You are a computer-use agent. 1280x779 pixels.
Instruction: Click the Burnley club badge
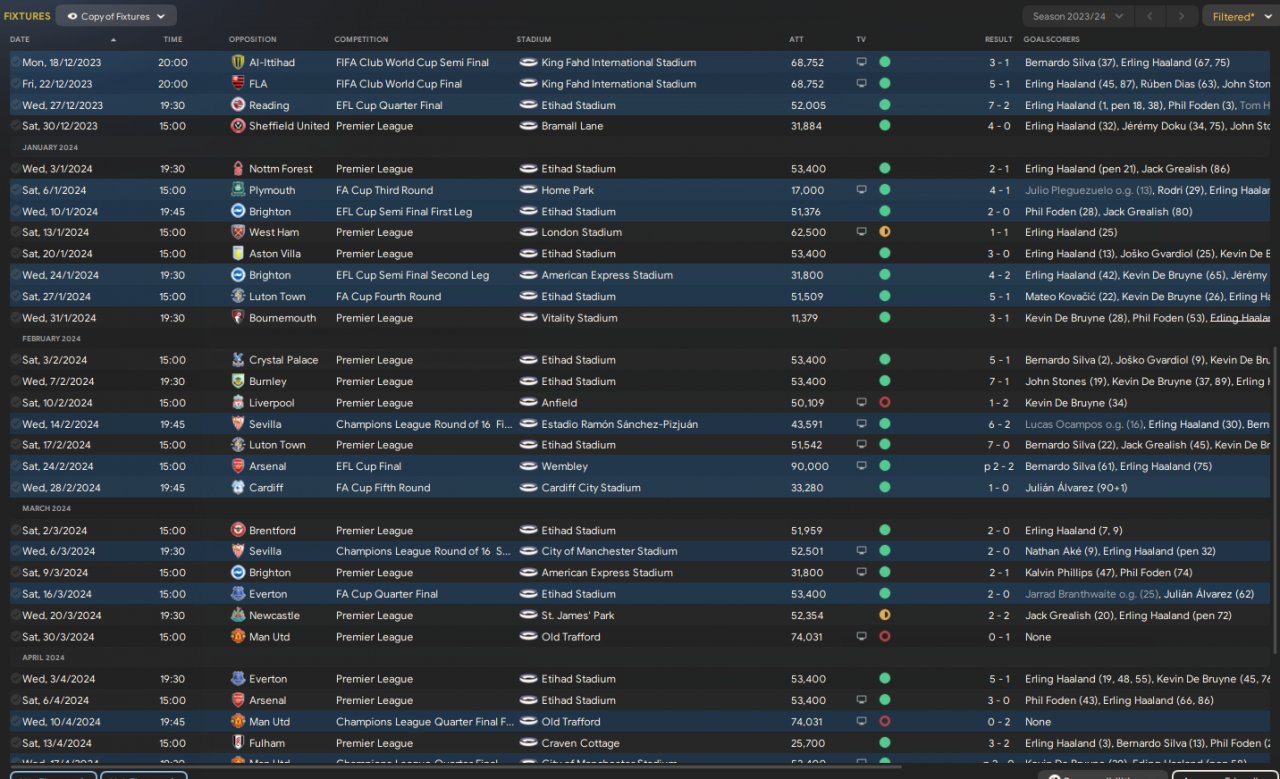click(238, 381)
